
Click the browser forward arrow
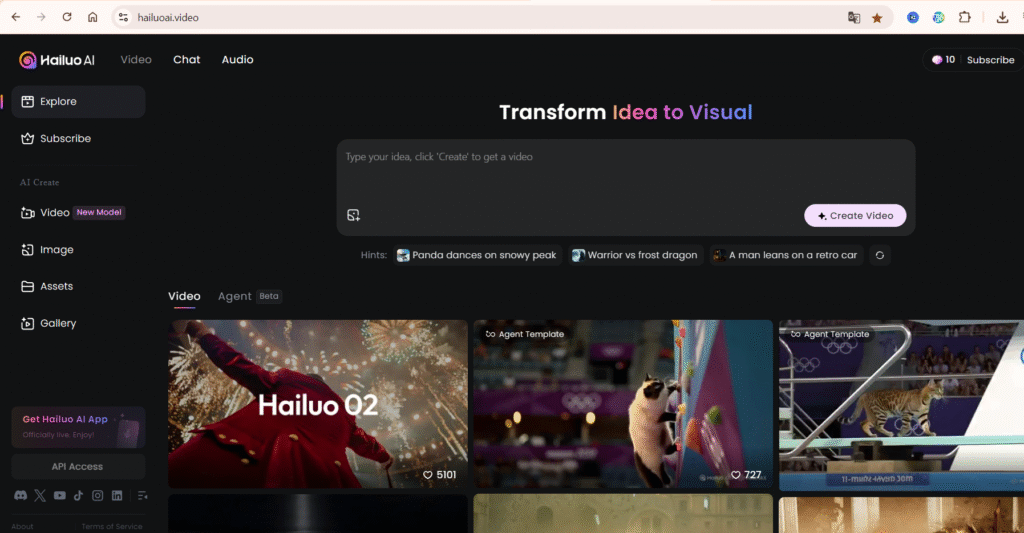click(41, 18)
